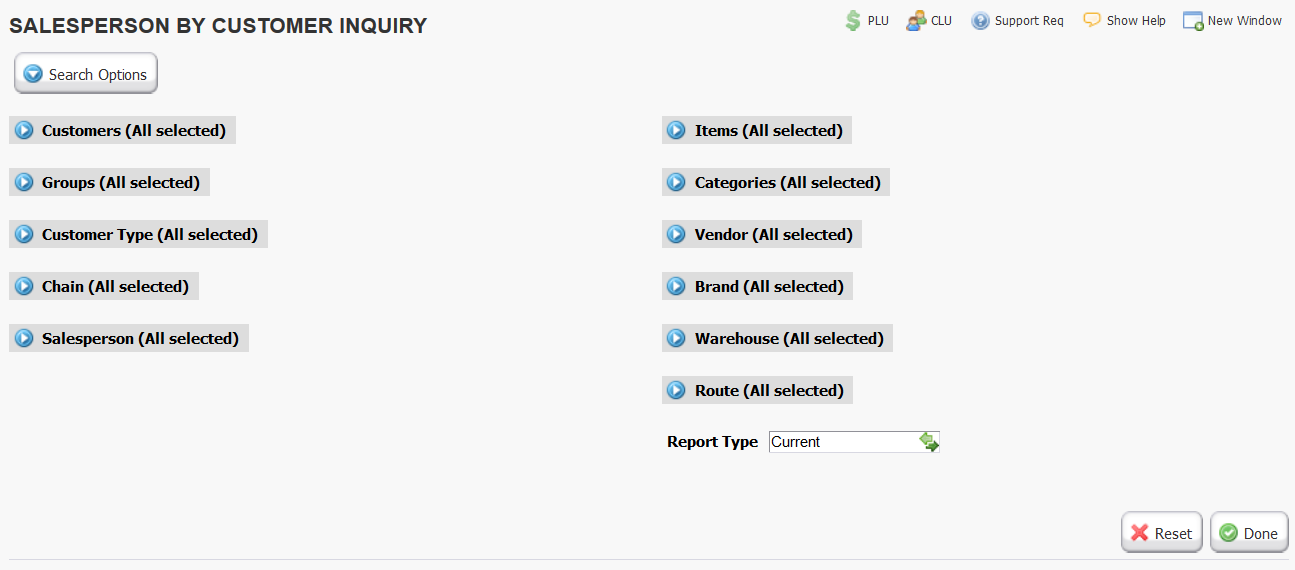Open the PLU dollar sign lookup

[852, 20]
